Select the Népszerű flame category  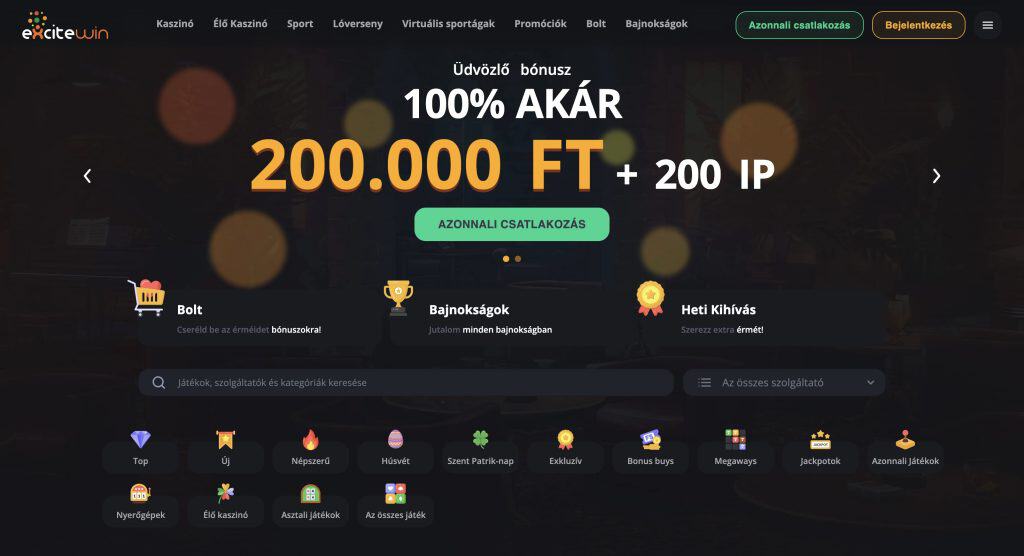(x=310, y=450)
